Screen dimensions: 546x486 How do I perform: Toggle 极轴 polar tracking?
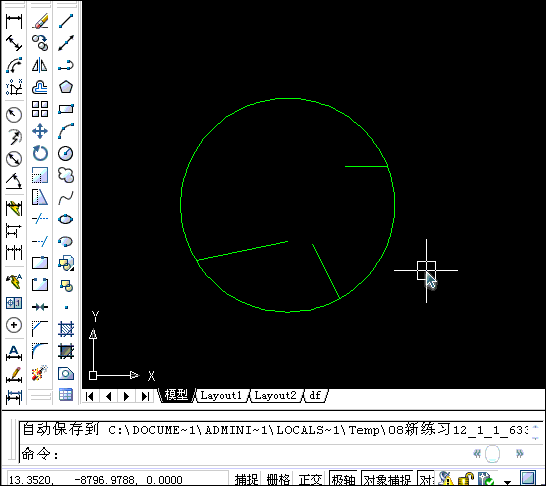click(343, 479)
